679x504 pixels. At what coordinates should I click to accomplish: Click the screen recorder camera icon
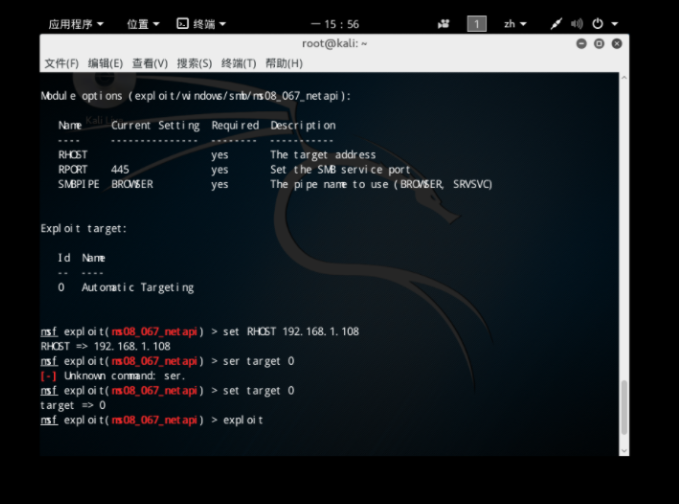[443, 24]
